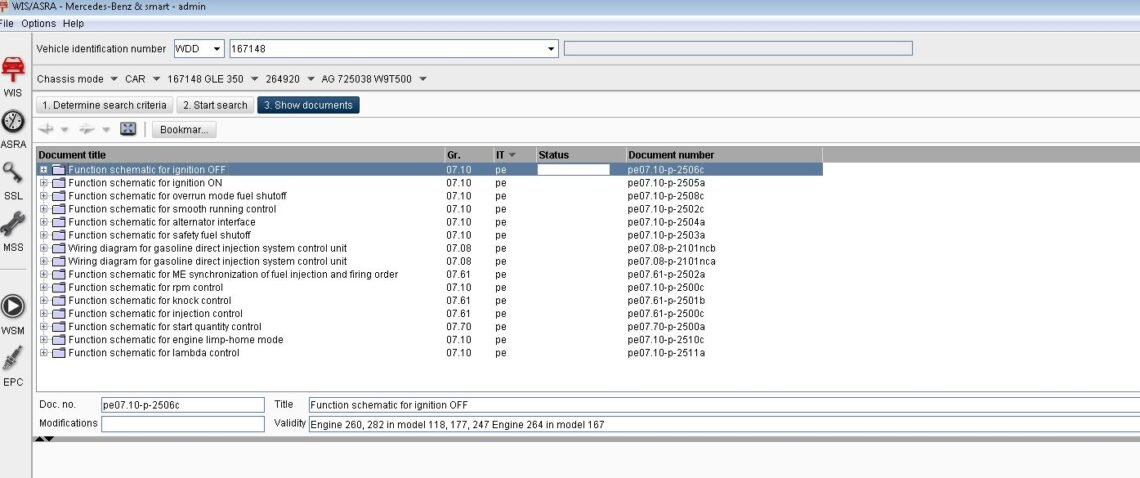
Task: Expand Function schematic for ignition ON
Action: point(44,183)
